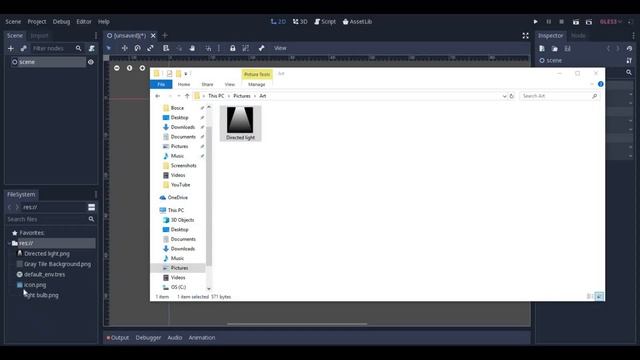This screenshot has width=640, height=360.
Task: Select Gray Tile Background.png in FileSystem
Action: coord(53,264)
